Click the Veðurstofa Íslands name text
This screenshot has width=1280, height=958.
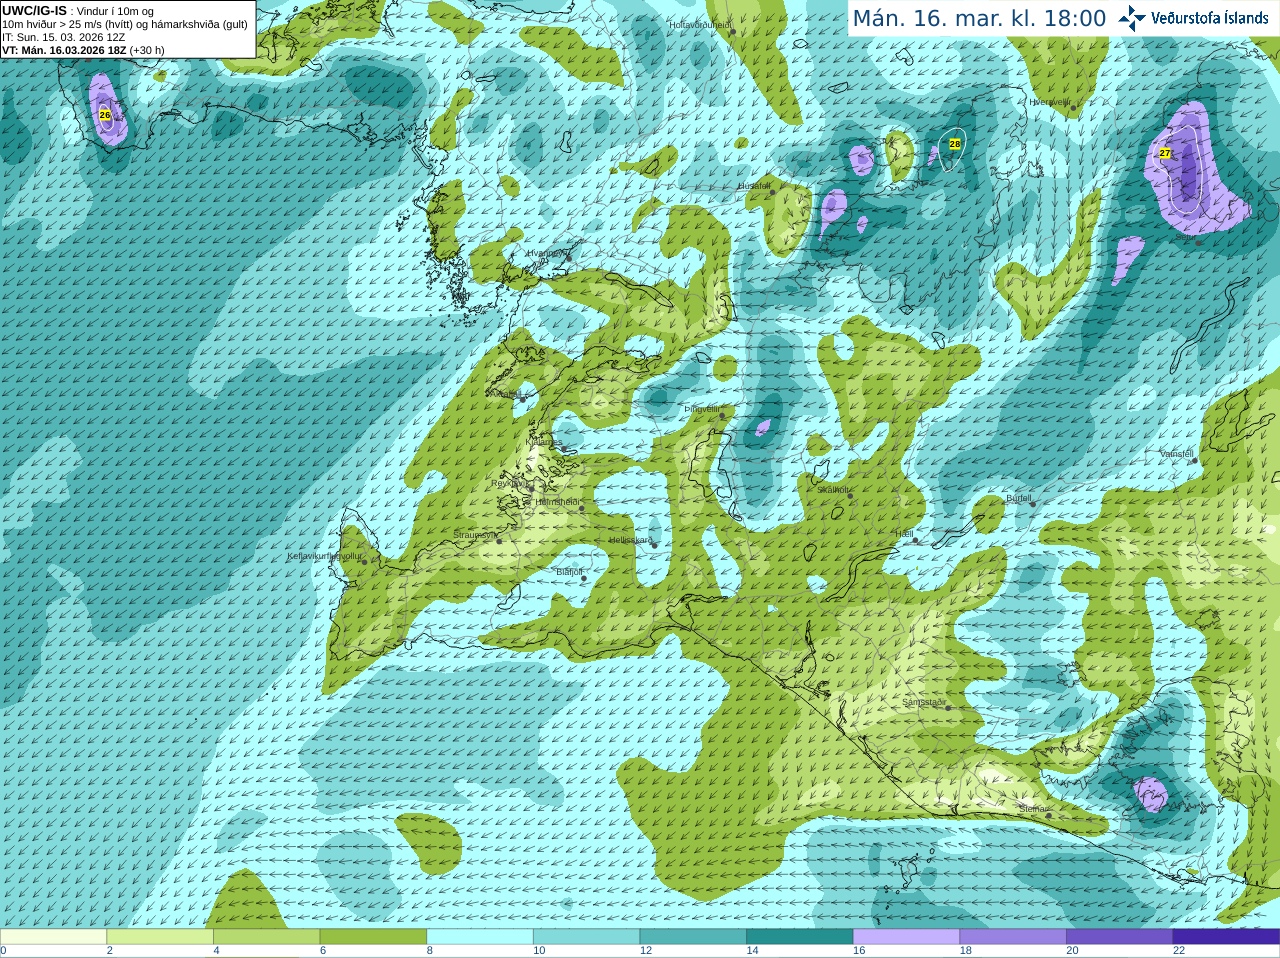coord(1209,18)
